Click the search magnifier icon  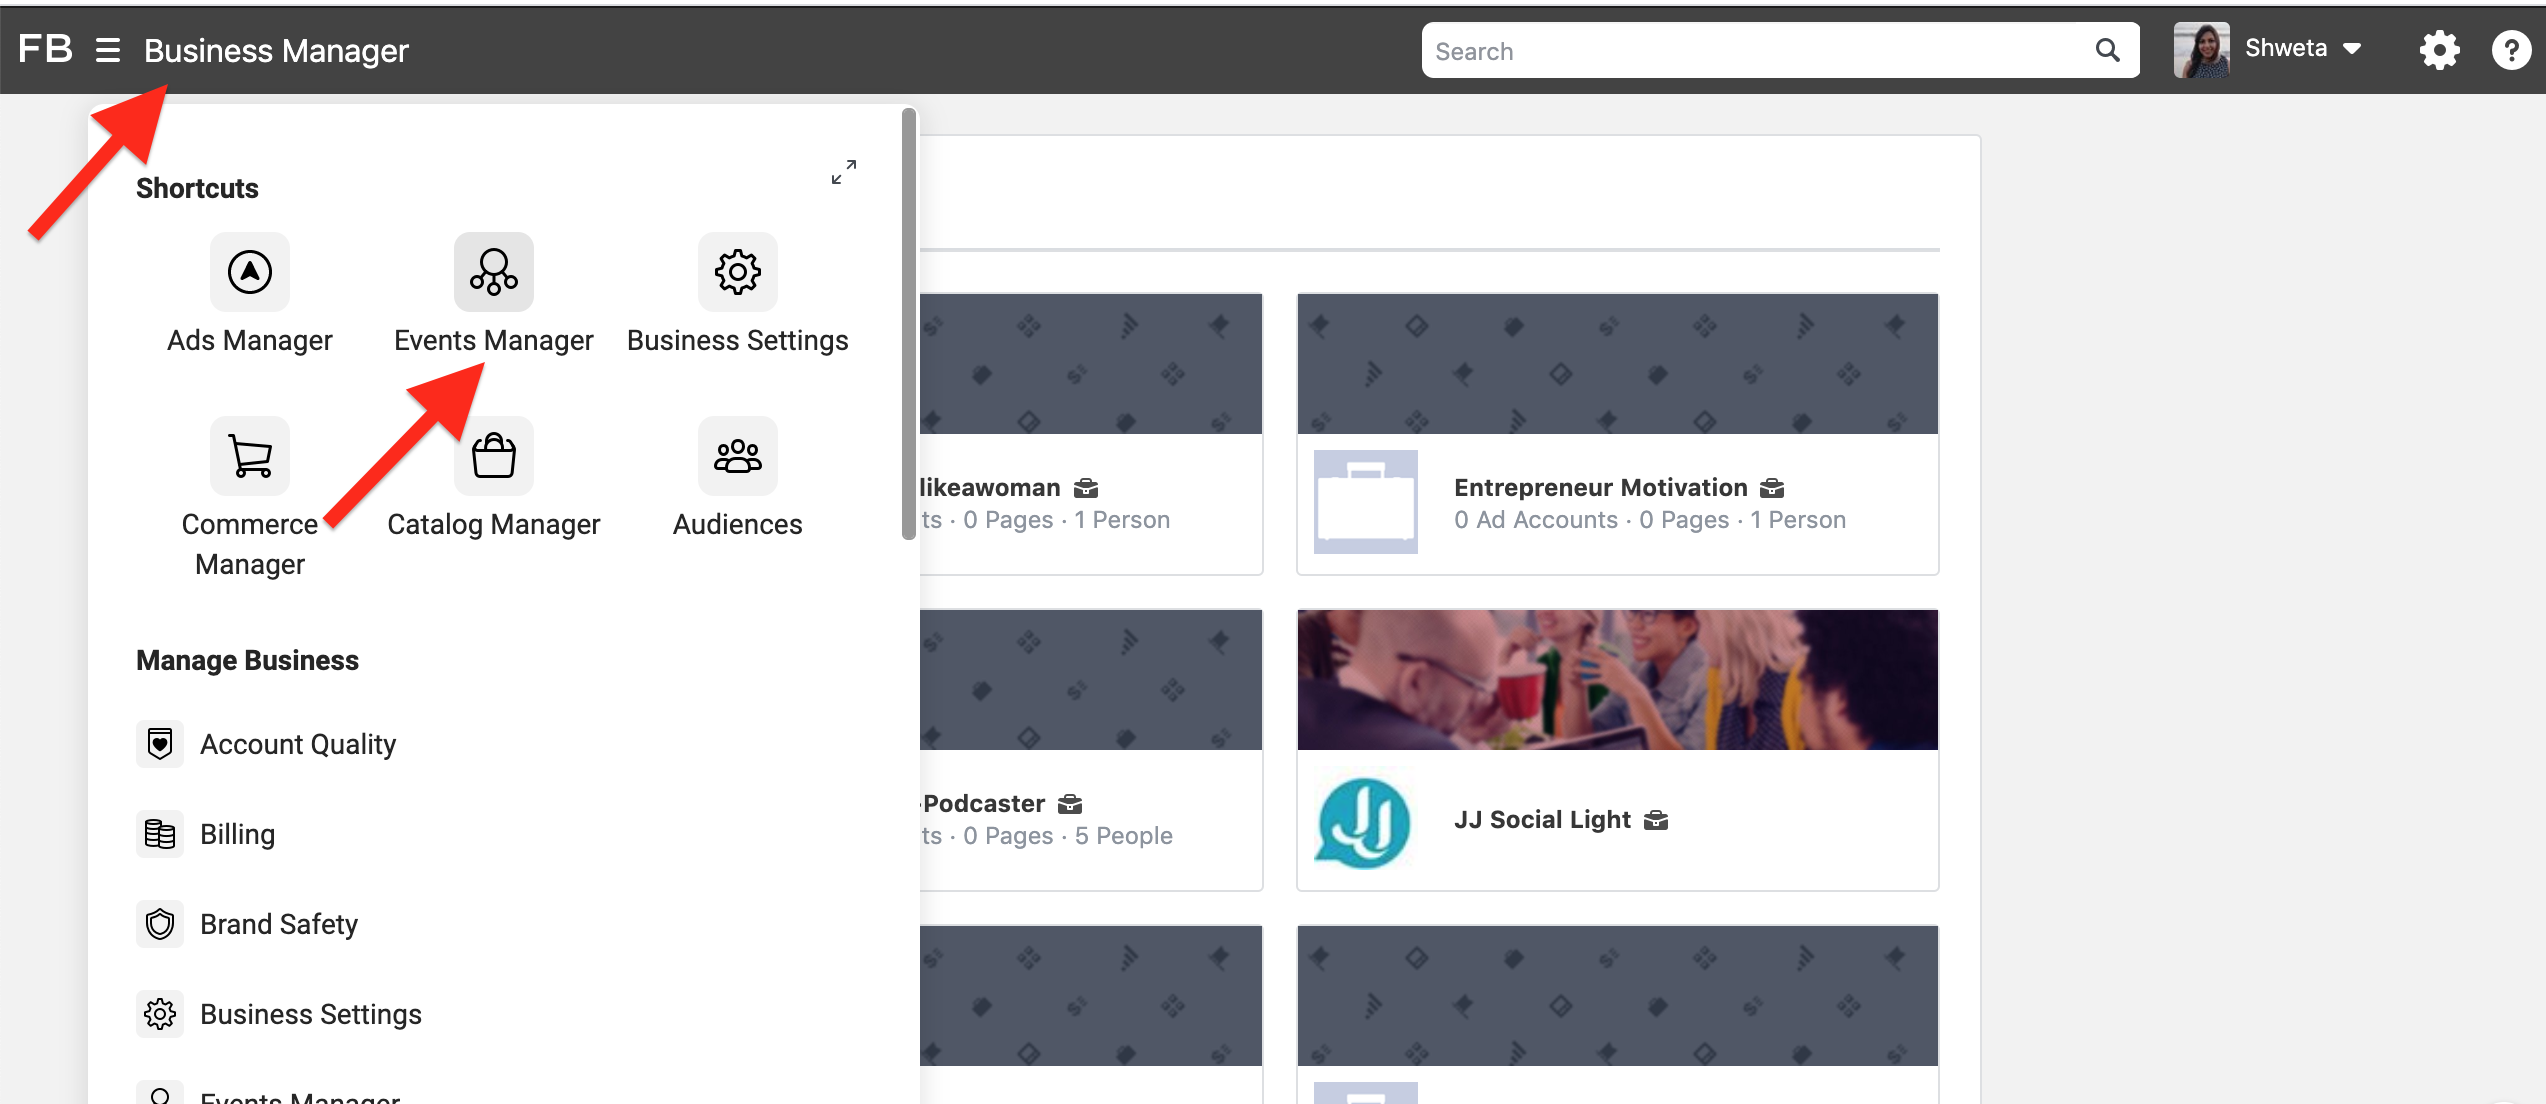2107,50
